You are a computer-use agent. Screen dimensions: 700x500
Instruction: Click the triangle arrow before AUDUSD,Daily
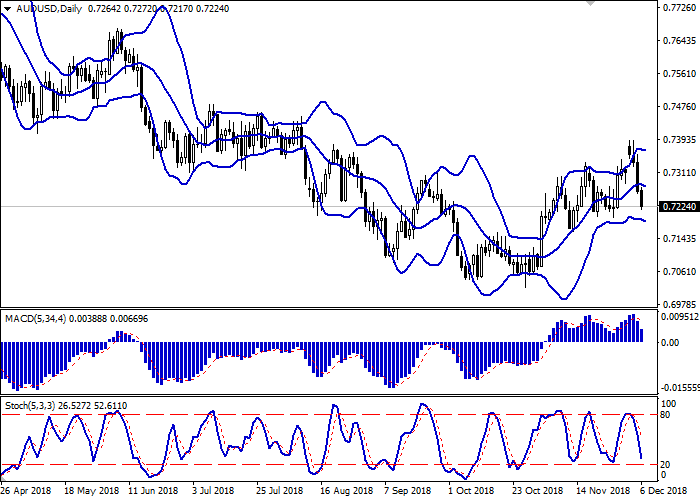point(8,9)
